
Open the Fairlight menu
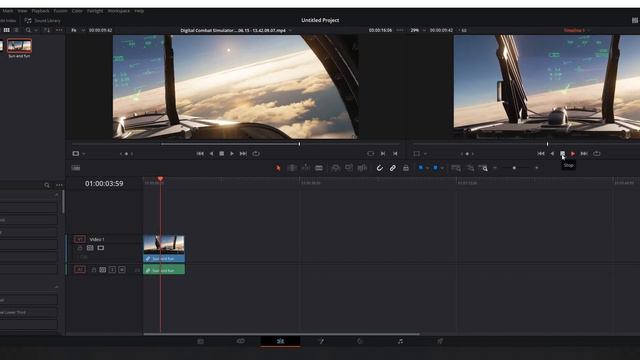[95, 11]
